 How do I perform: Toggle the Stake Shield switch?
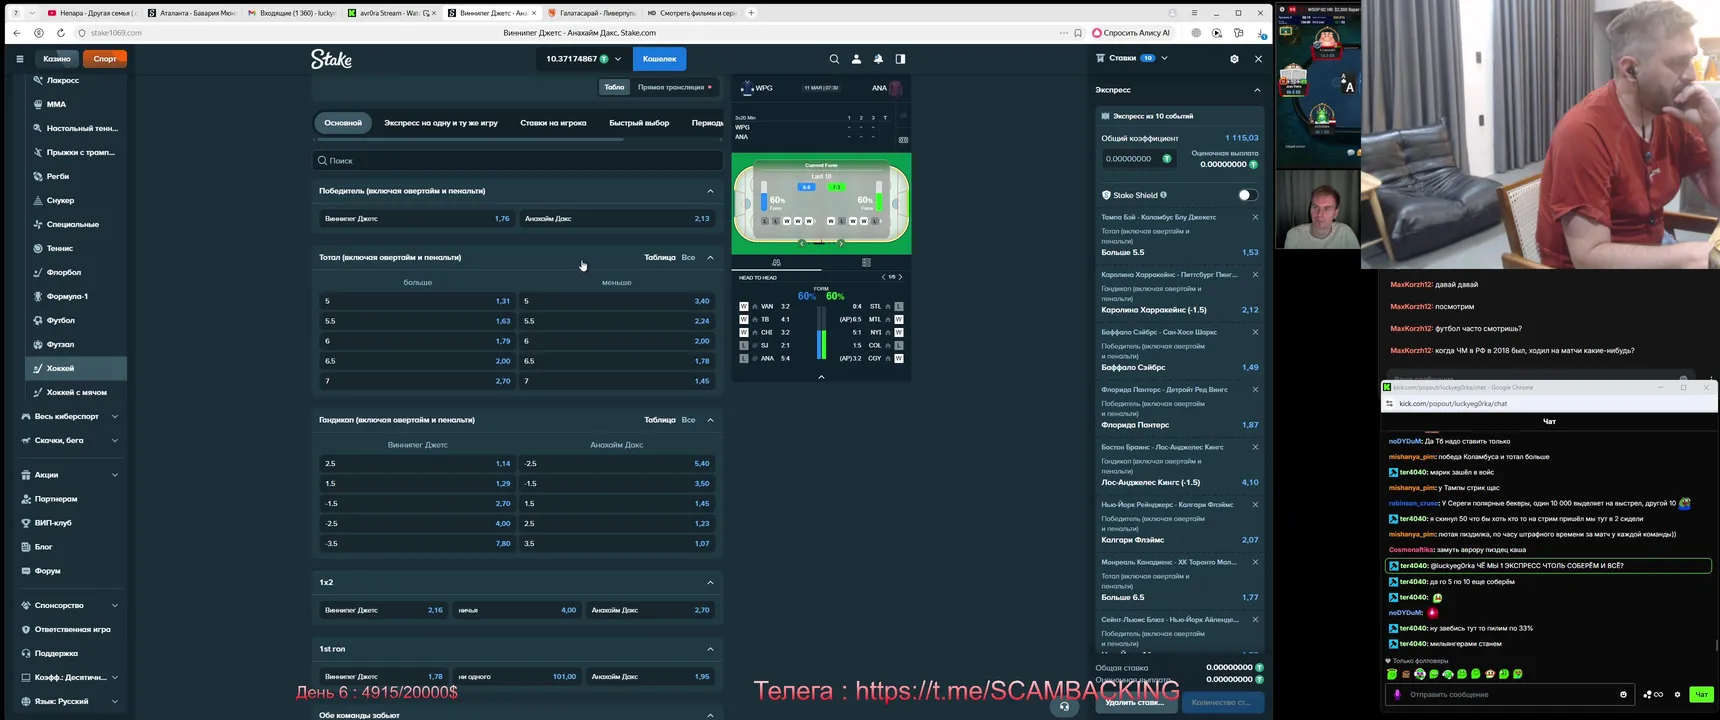point(1247,195)
